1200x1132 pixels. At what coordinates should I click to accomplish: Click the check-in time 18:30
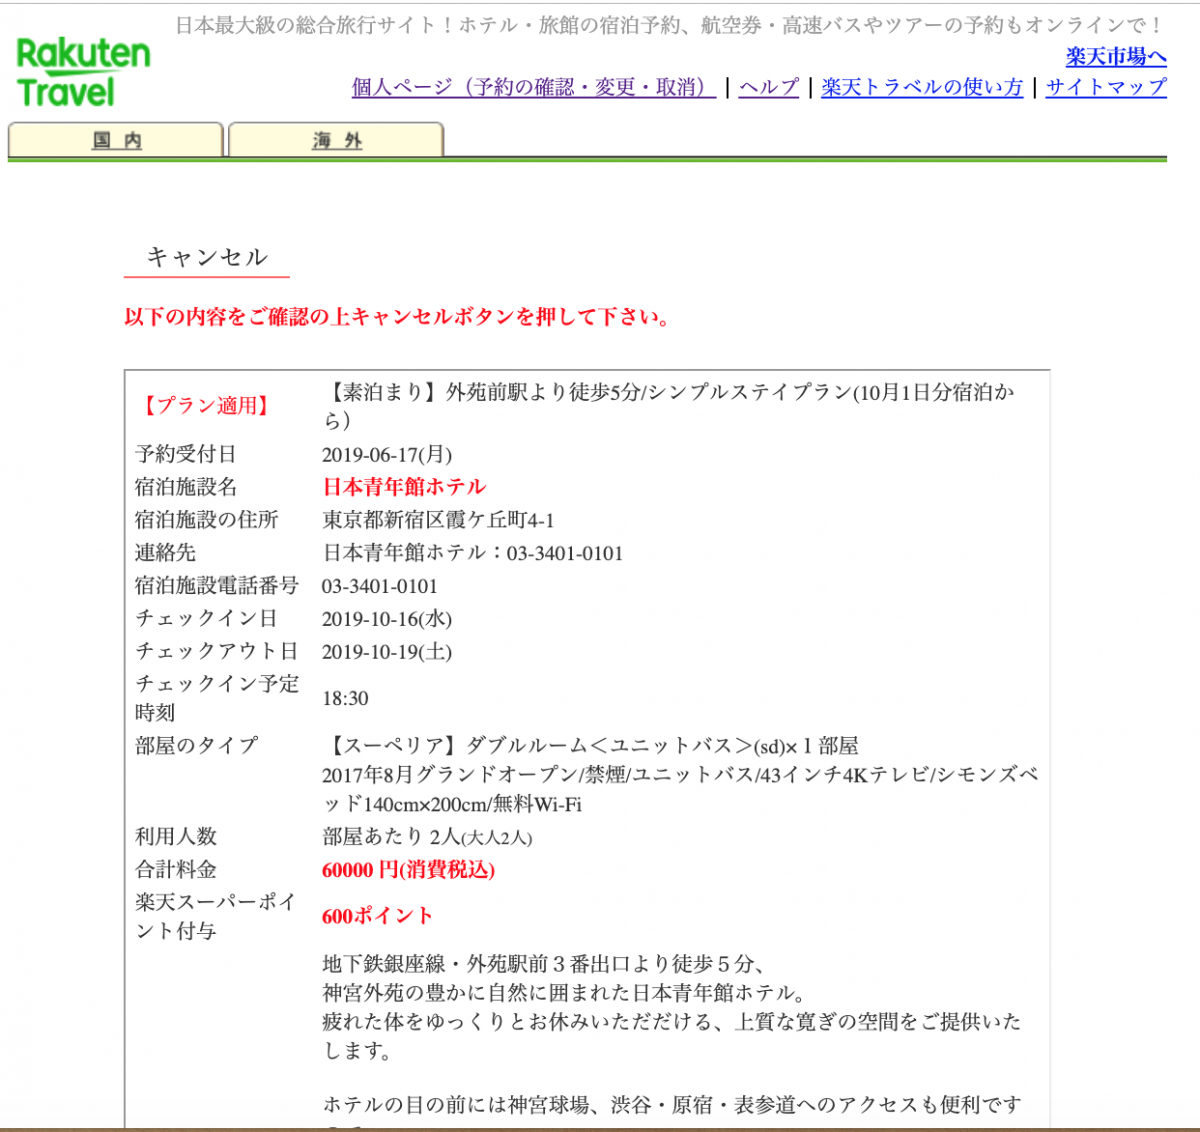345,698
